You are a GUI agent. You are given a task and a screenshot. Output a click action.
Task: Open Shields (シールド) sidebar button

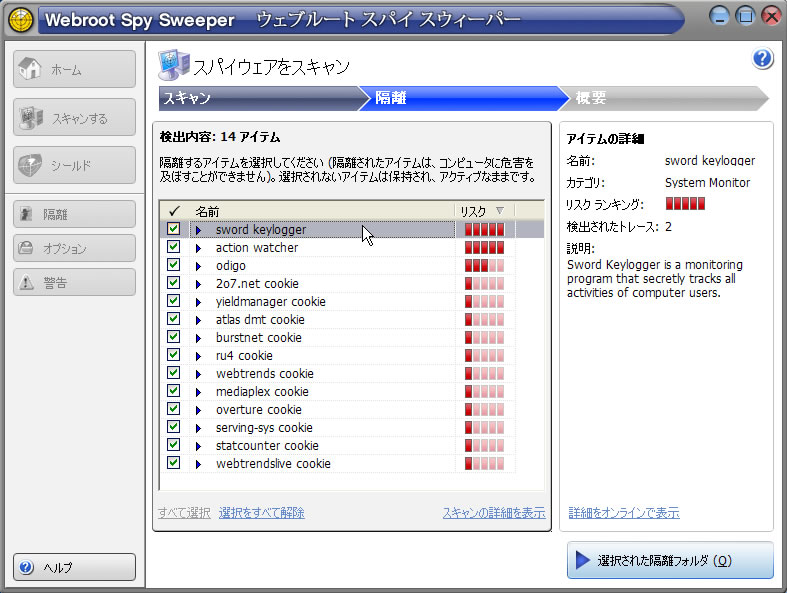click(x=74, y=165)
